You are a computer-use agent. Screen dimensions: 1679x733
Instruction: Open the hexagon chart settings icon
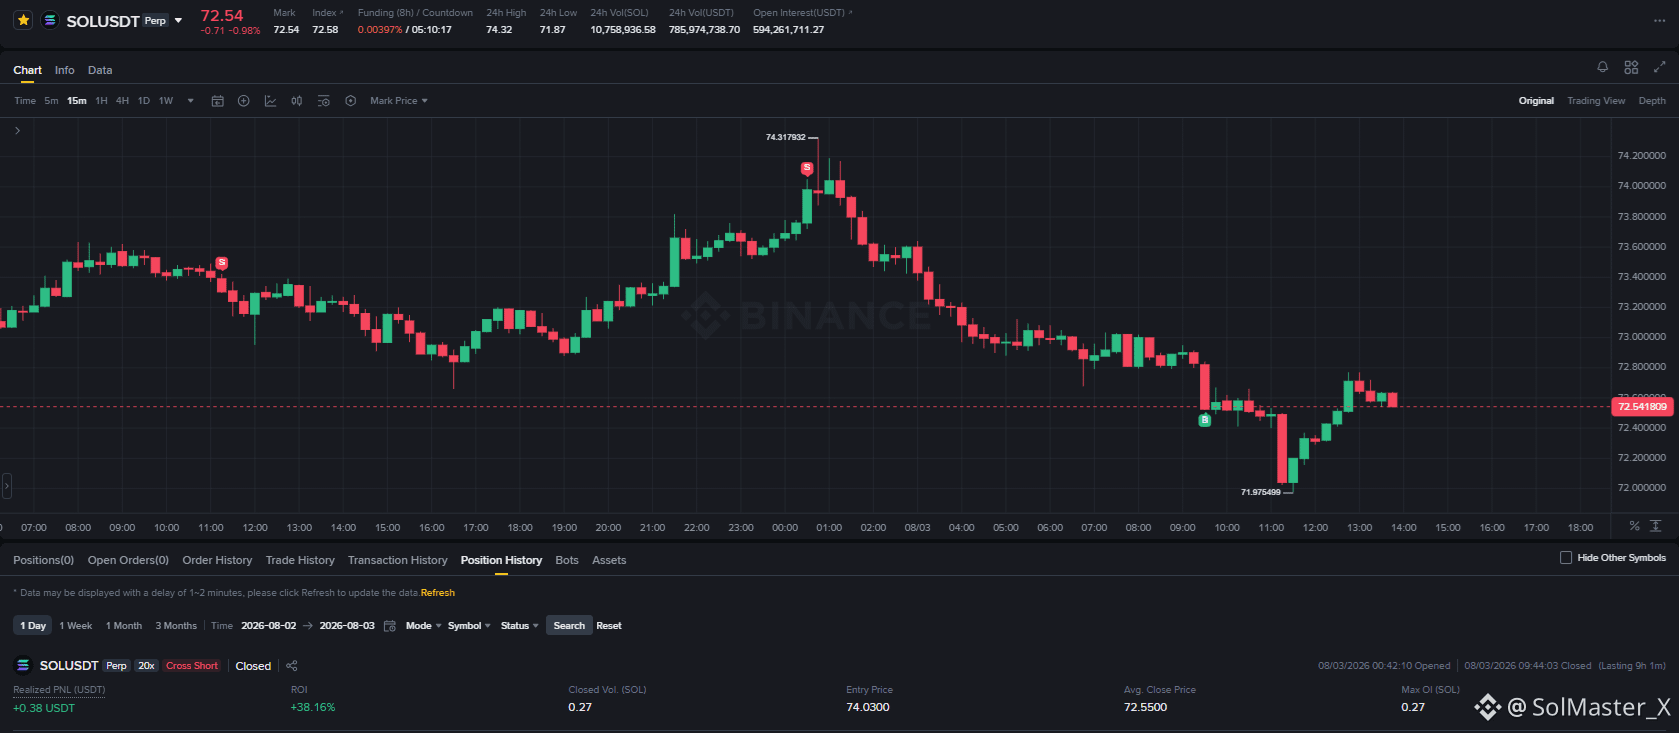click(351, 101)
